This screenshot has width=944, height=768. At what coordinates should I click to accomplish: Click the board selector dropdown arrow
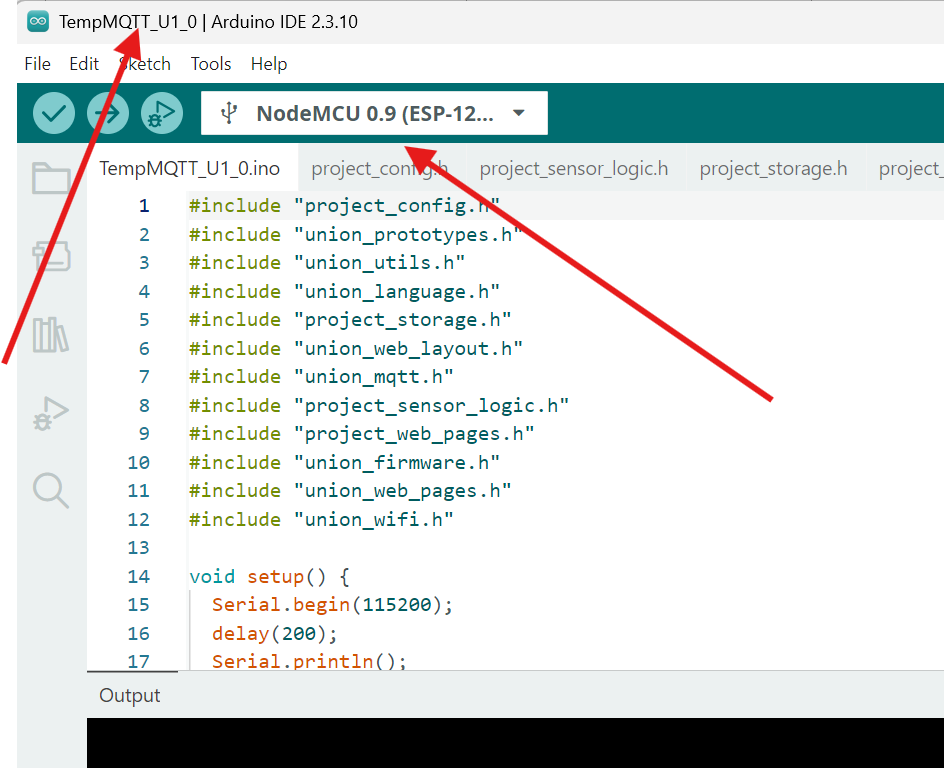tap(518, 113)
